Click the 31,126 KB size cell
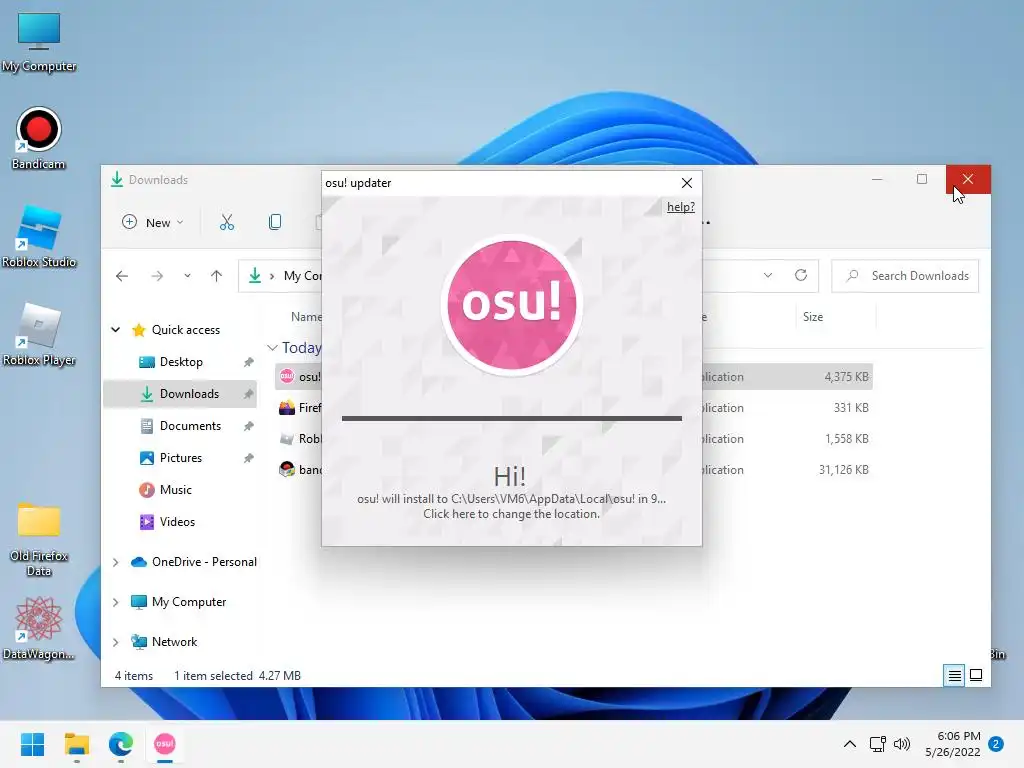 click(x=843, y=470)
